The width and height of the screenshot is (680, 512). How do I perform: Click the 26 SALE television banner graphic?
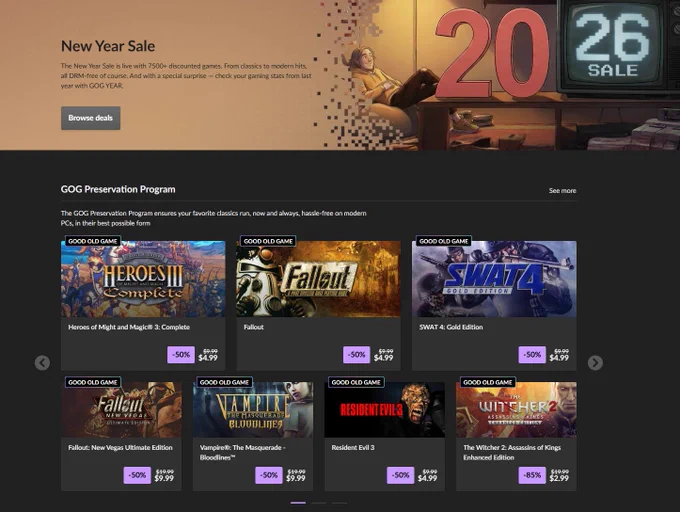tap(616, 46)
